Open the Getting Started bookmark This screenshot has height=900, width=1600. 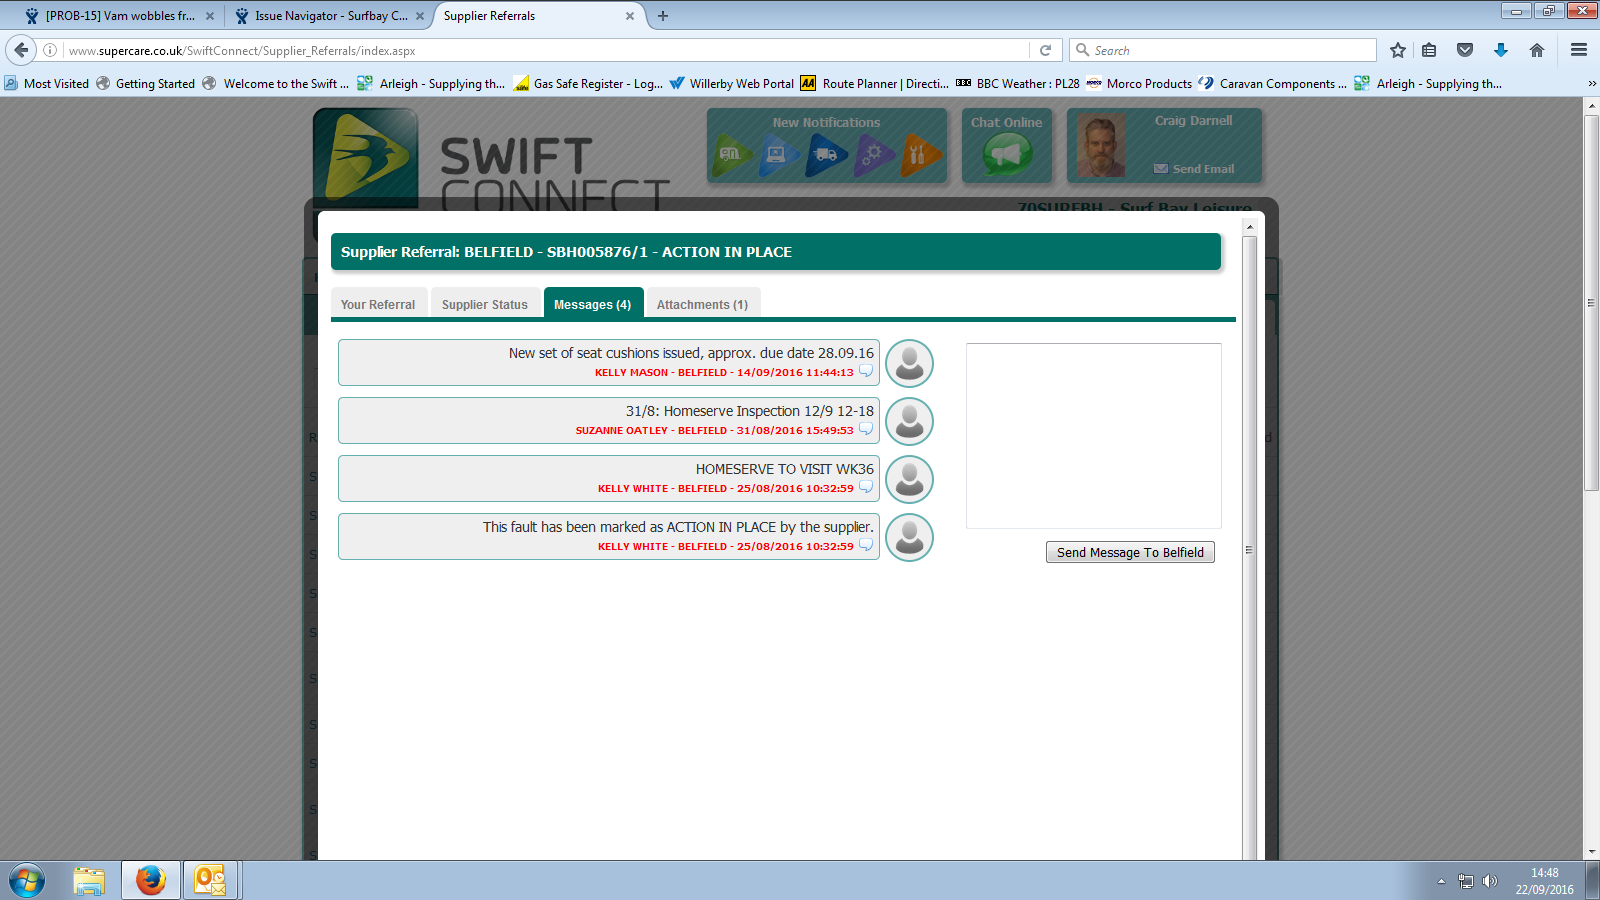pyautogui.click(x=146, y=84)
